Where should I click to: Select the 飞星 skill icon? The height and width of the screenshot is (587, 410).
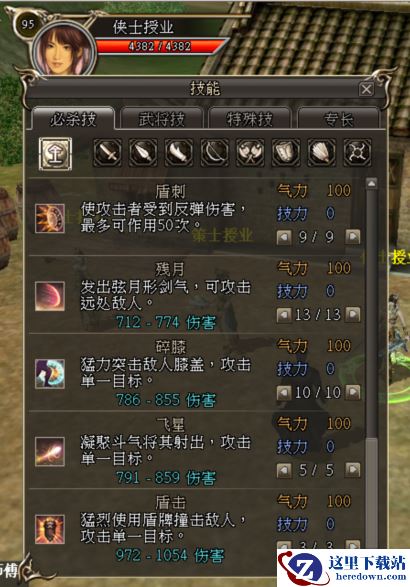click(50, 451)
